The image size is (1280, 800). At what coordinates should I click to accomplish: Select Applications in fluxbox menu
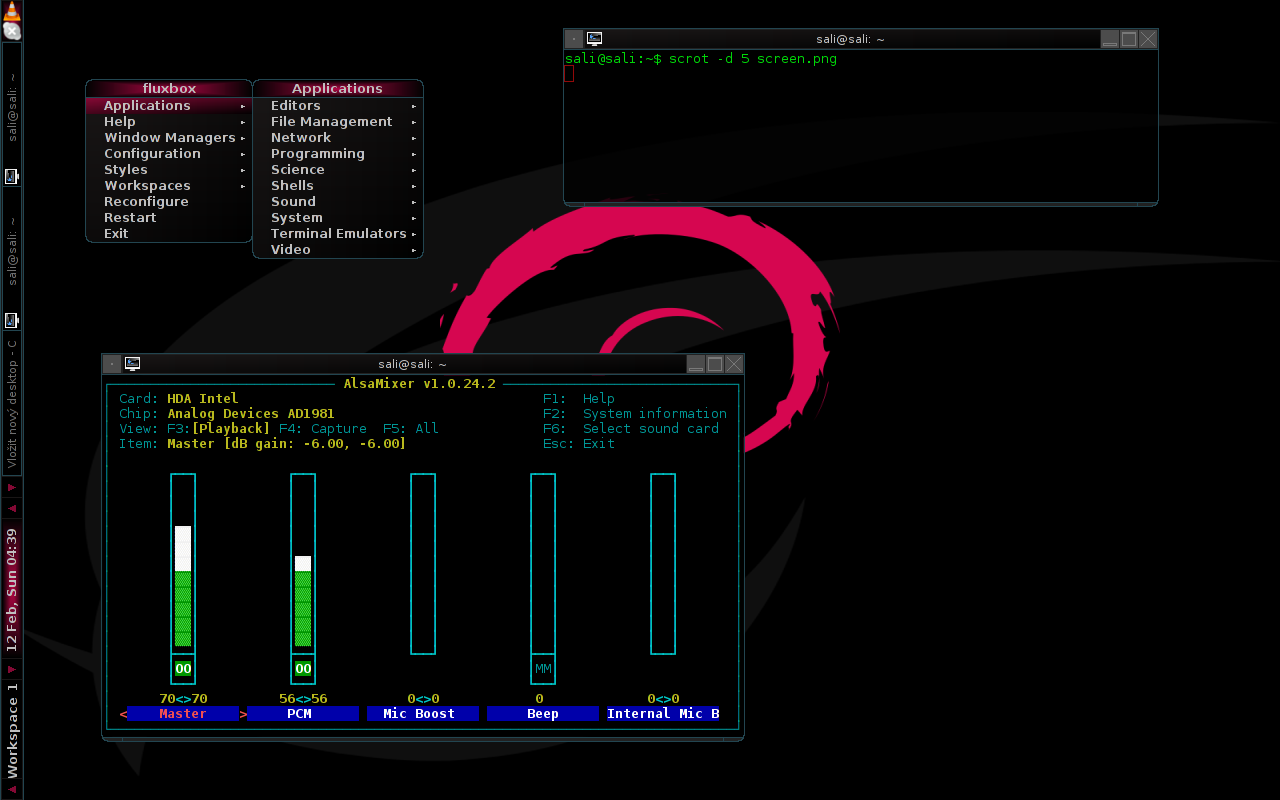(169, 105)
